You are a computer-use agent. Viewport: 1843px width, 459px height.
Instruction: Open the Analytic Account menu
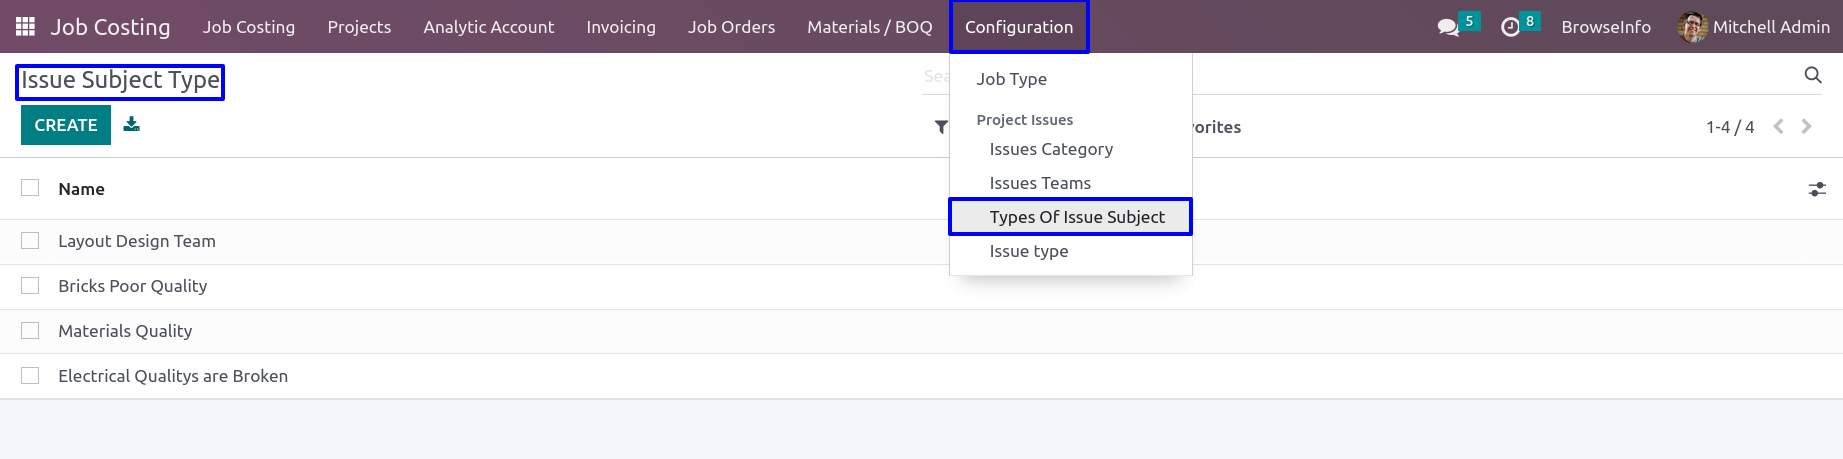coord(489,27)
